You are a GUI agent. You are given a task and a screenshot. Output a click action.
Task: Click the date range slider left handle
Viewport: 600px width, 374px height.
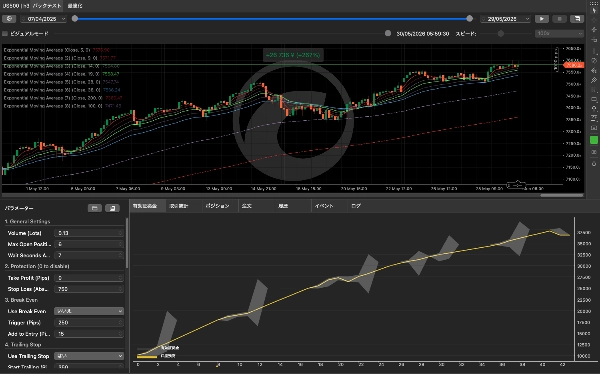[x=75, y=18]
